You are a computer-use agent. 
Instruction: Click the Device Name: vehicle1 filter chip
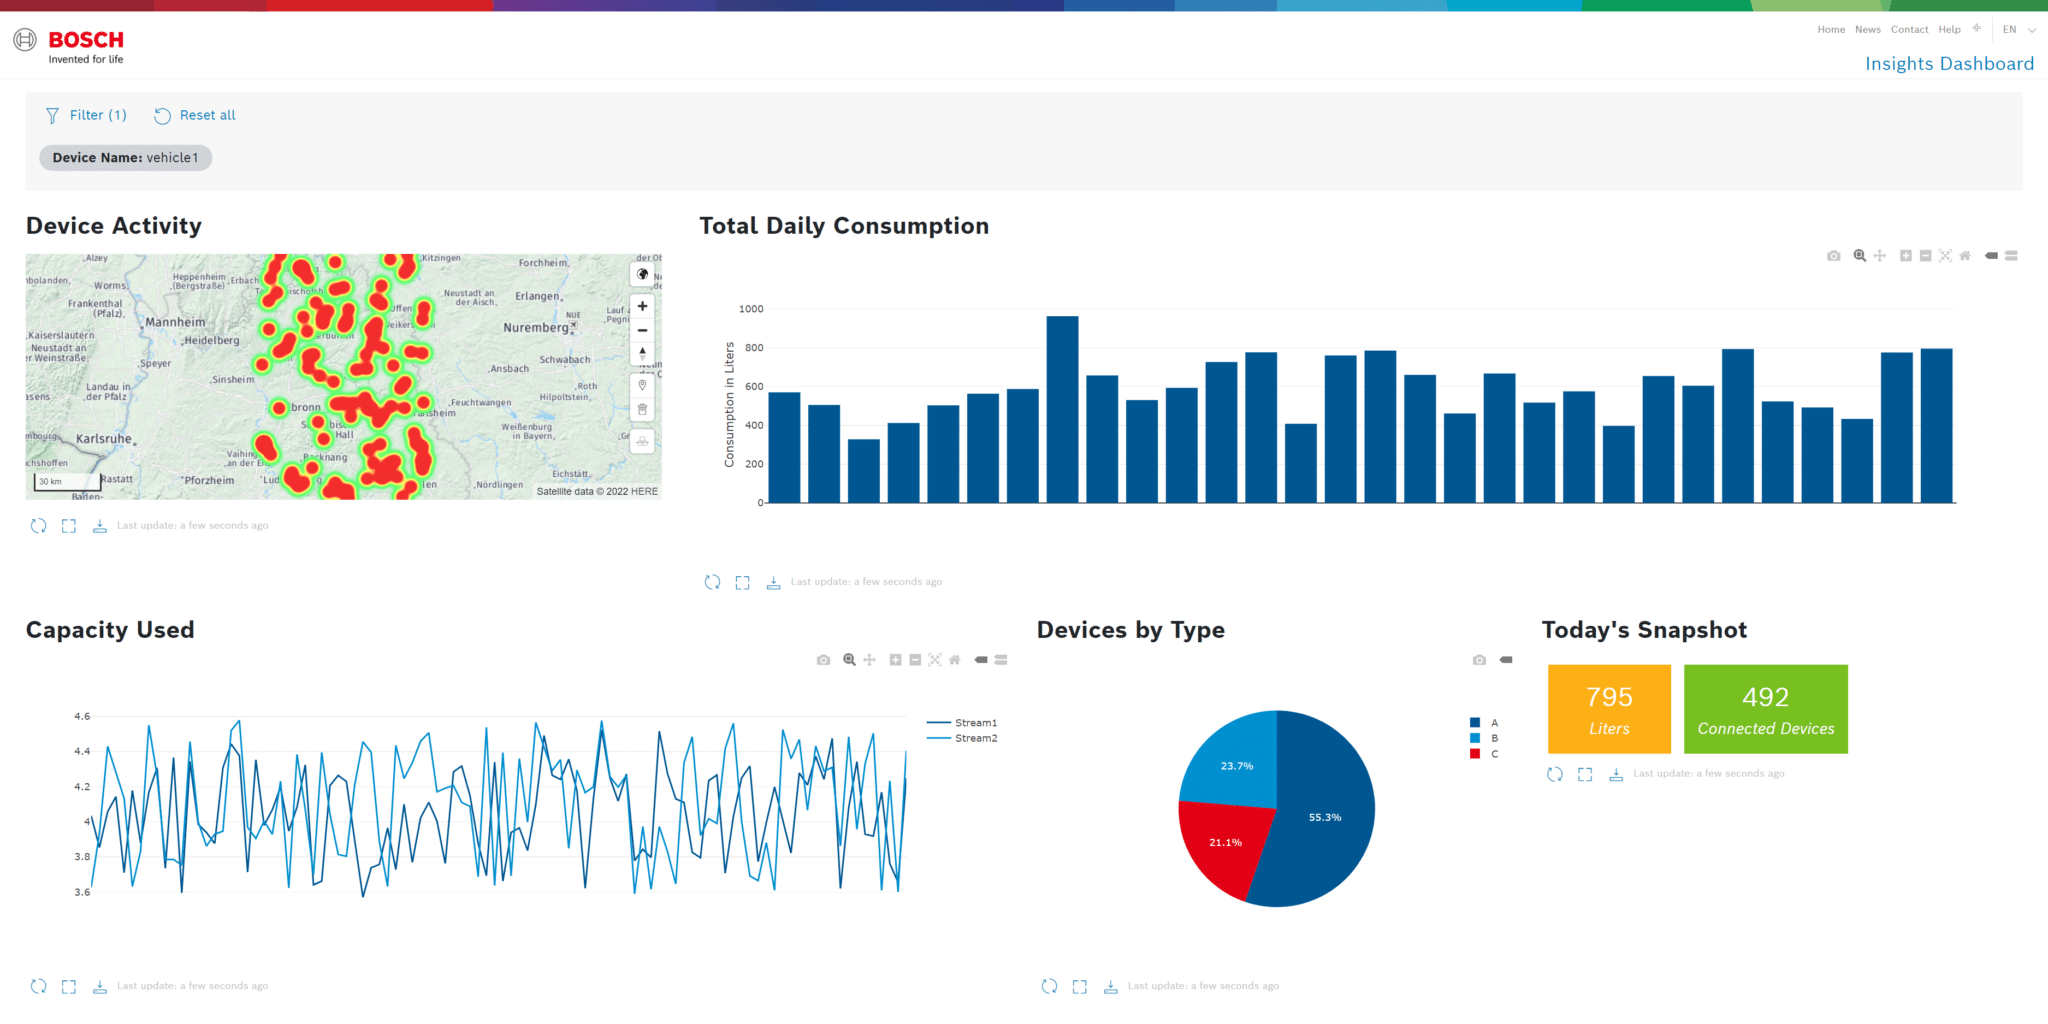pos(125,157)
